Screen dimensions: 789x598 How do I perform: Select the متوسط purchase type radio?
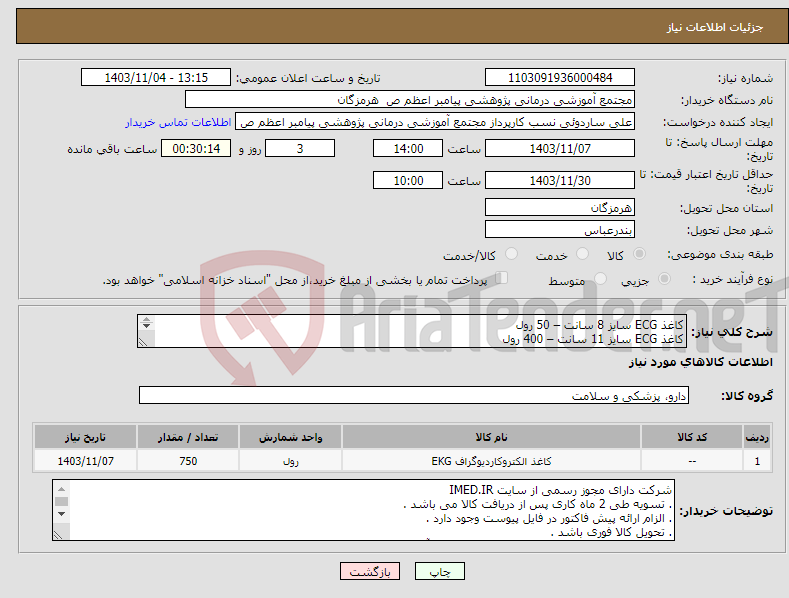click(600, 278)
